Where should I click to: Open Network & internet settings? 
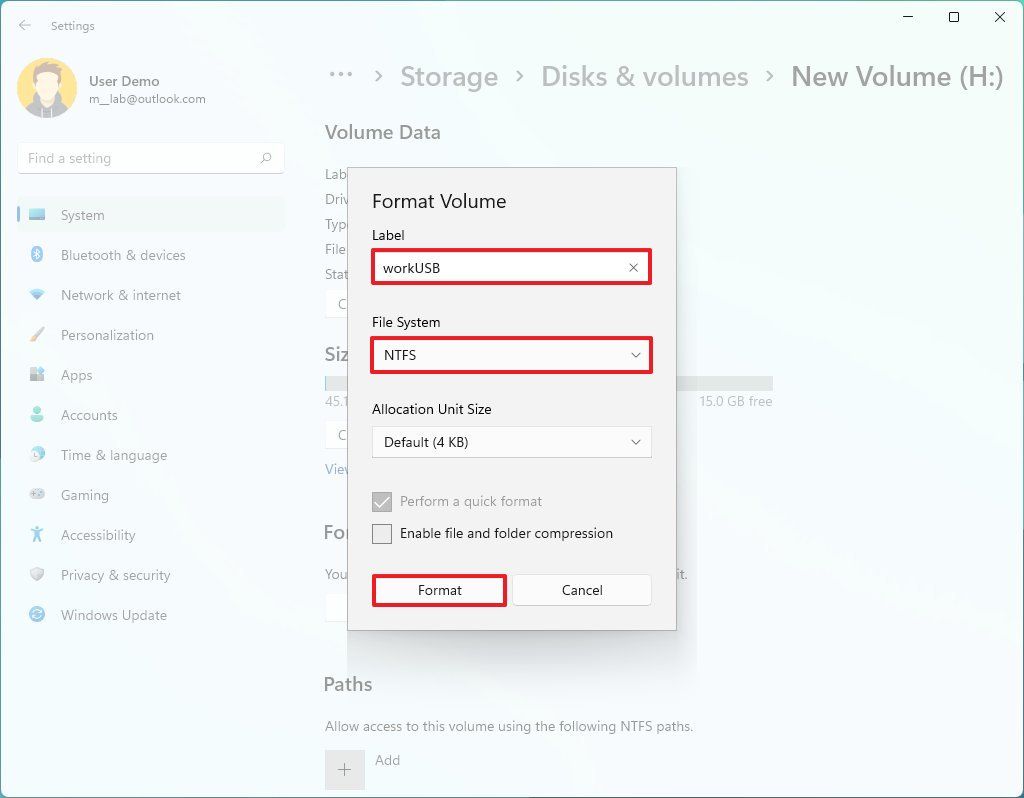pos(121,295)
